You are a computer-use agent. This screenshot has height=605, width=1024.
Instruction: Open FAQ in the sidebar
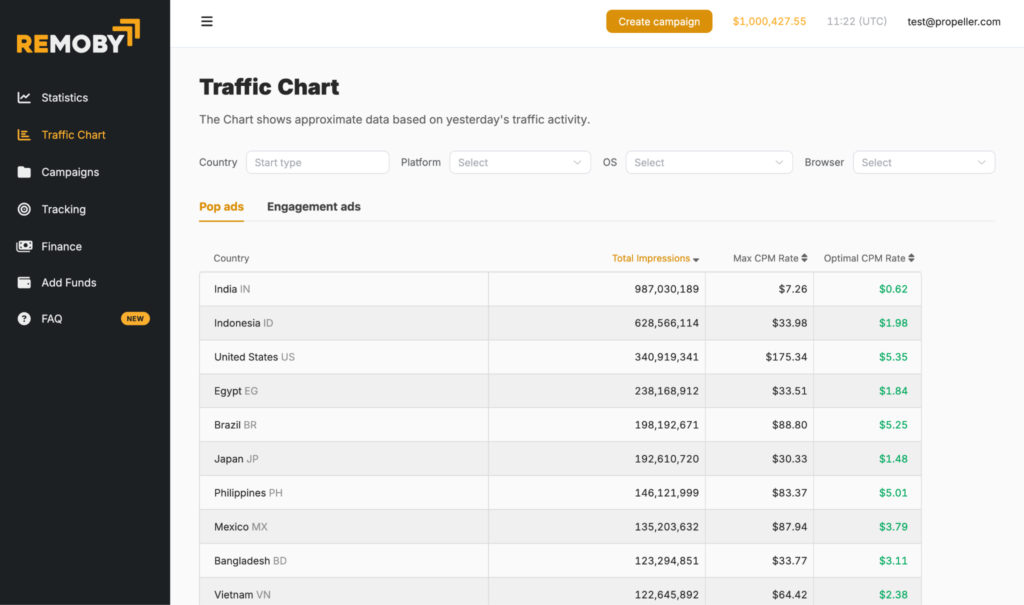pyautogui.click(x=52, y=319)
